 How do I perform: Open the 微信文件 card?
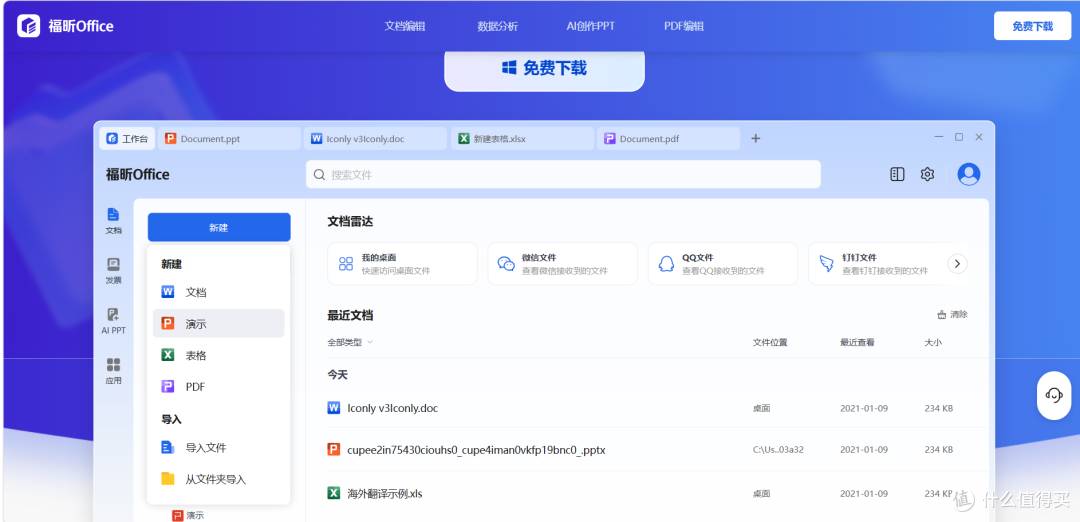pos(563,264)
